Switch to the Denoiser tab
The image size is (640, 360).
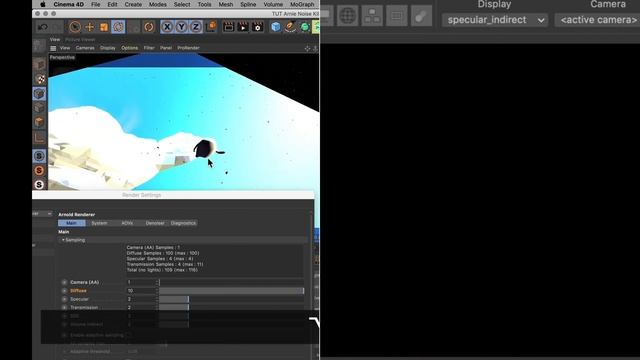[x=155, y=223]
